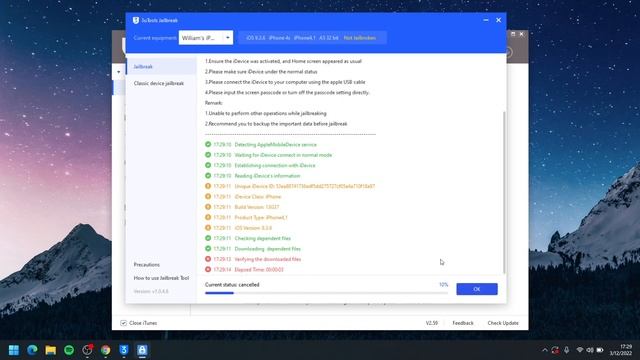Open the Precautions link

pos(147,264)
